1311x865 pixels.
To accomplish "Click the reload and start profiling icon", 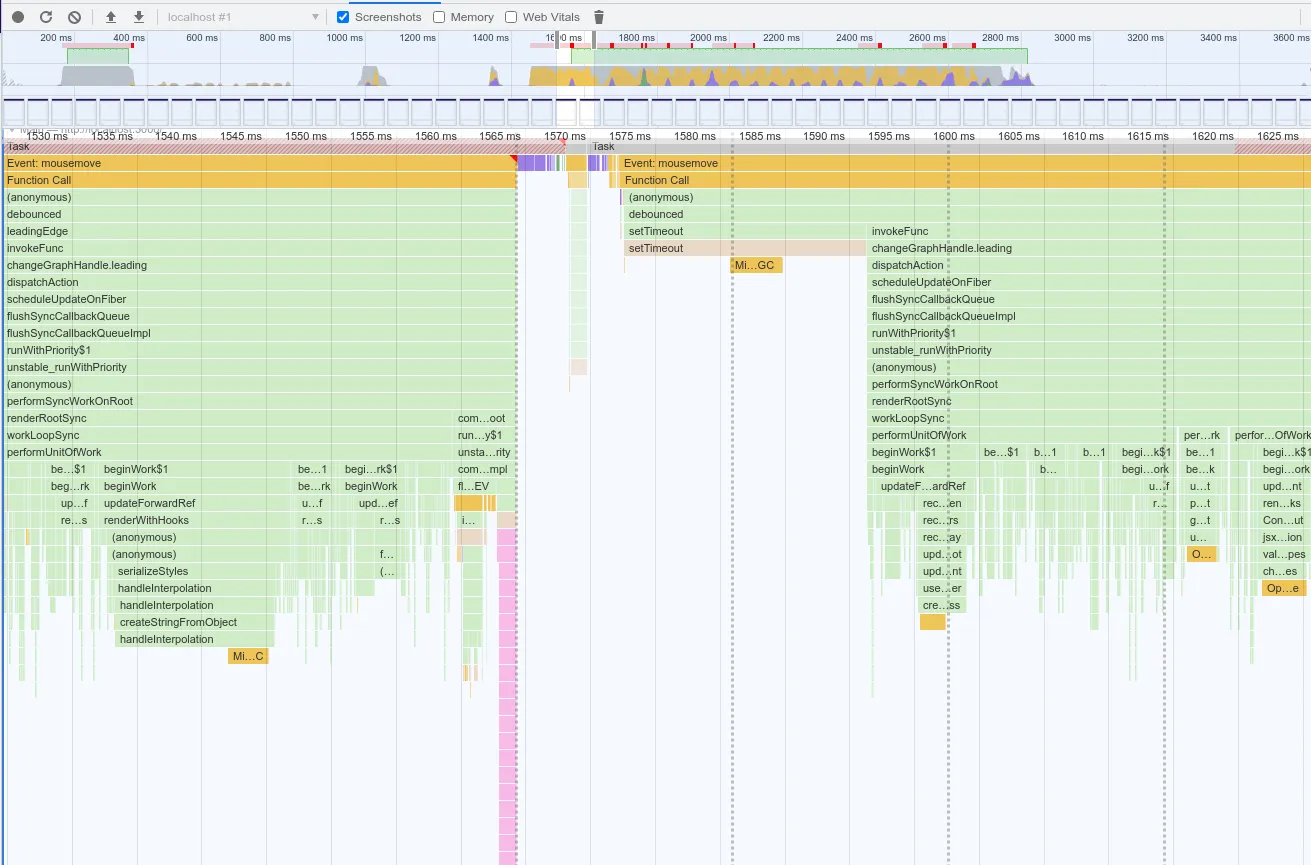I will pyautogui.click(x=46, y=17).
